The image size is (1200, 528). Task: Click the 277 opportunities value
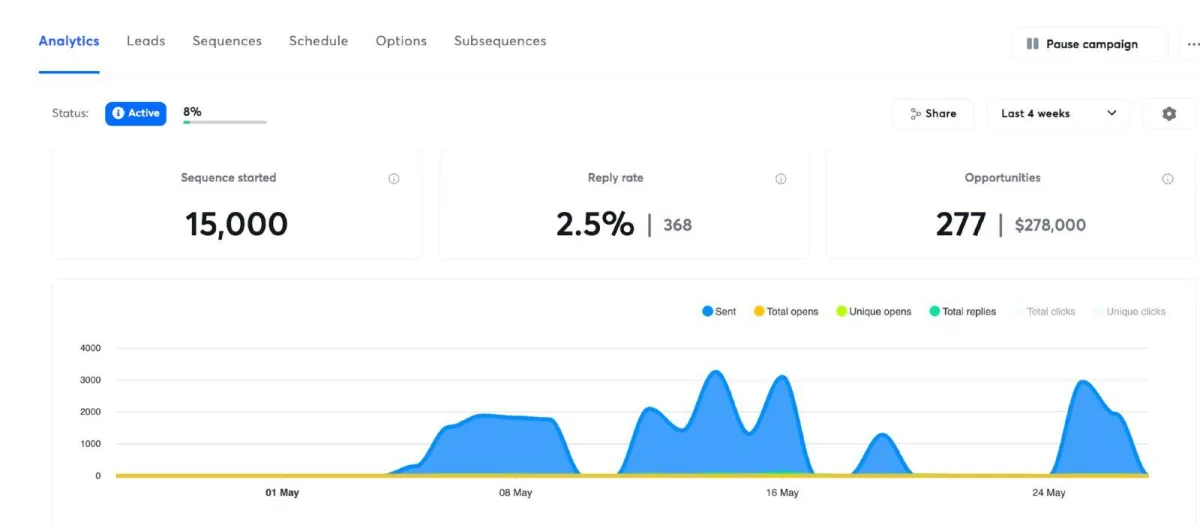[961, 224]
